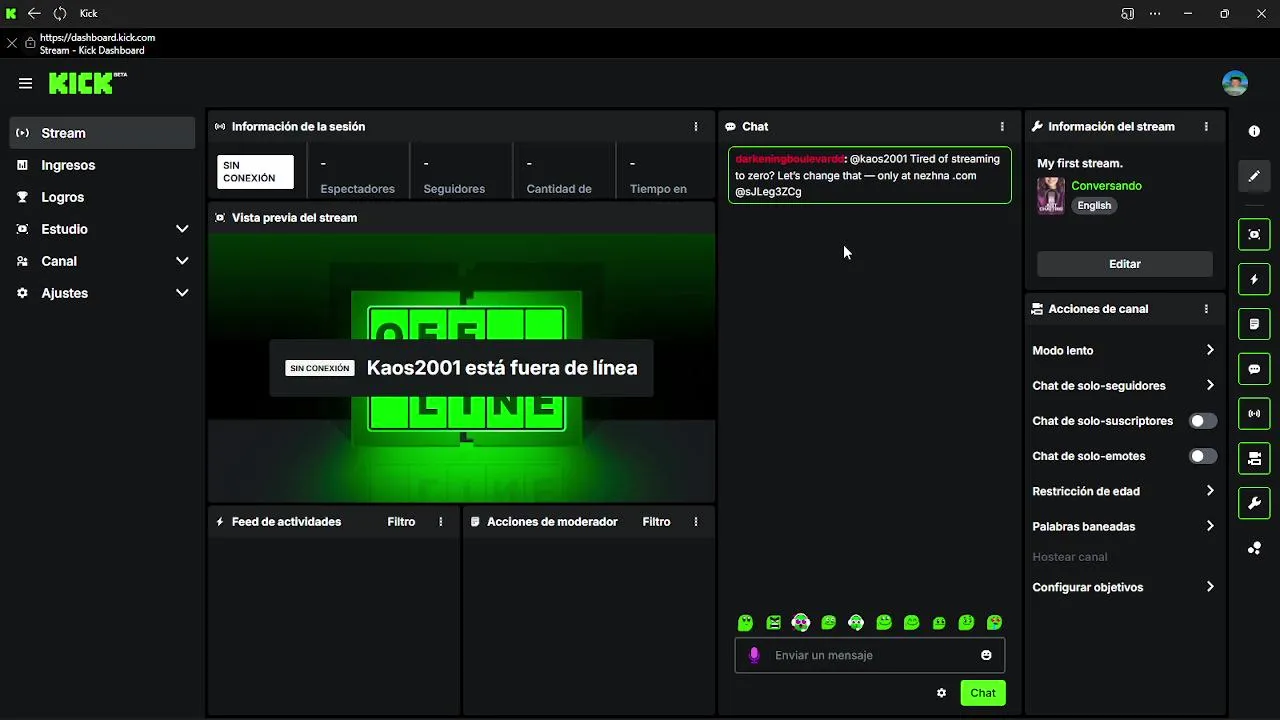Screen dimensions: 1280x720
Task: Insert the angry square-face emote
Action: pyautogui.click(x=773, y=623)
